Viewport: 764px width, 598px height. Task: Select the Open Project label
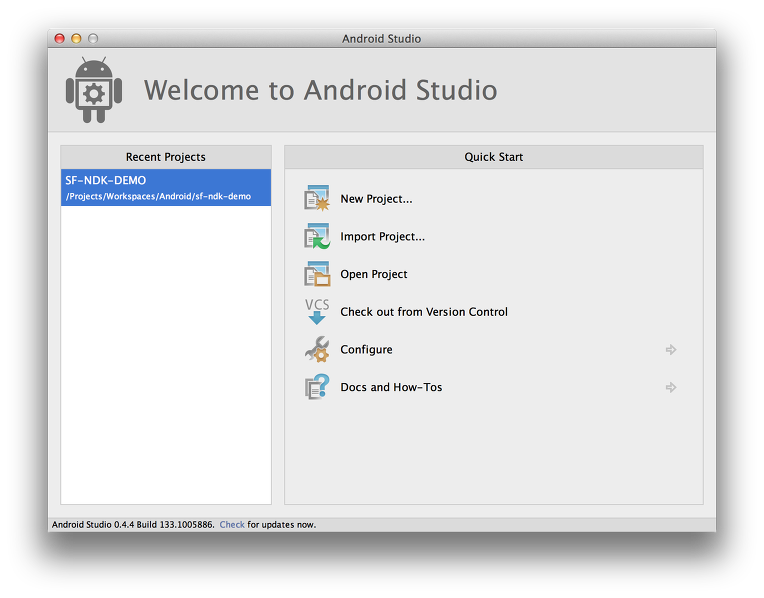(x=374, y=274)
